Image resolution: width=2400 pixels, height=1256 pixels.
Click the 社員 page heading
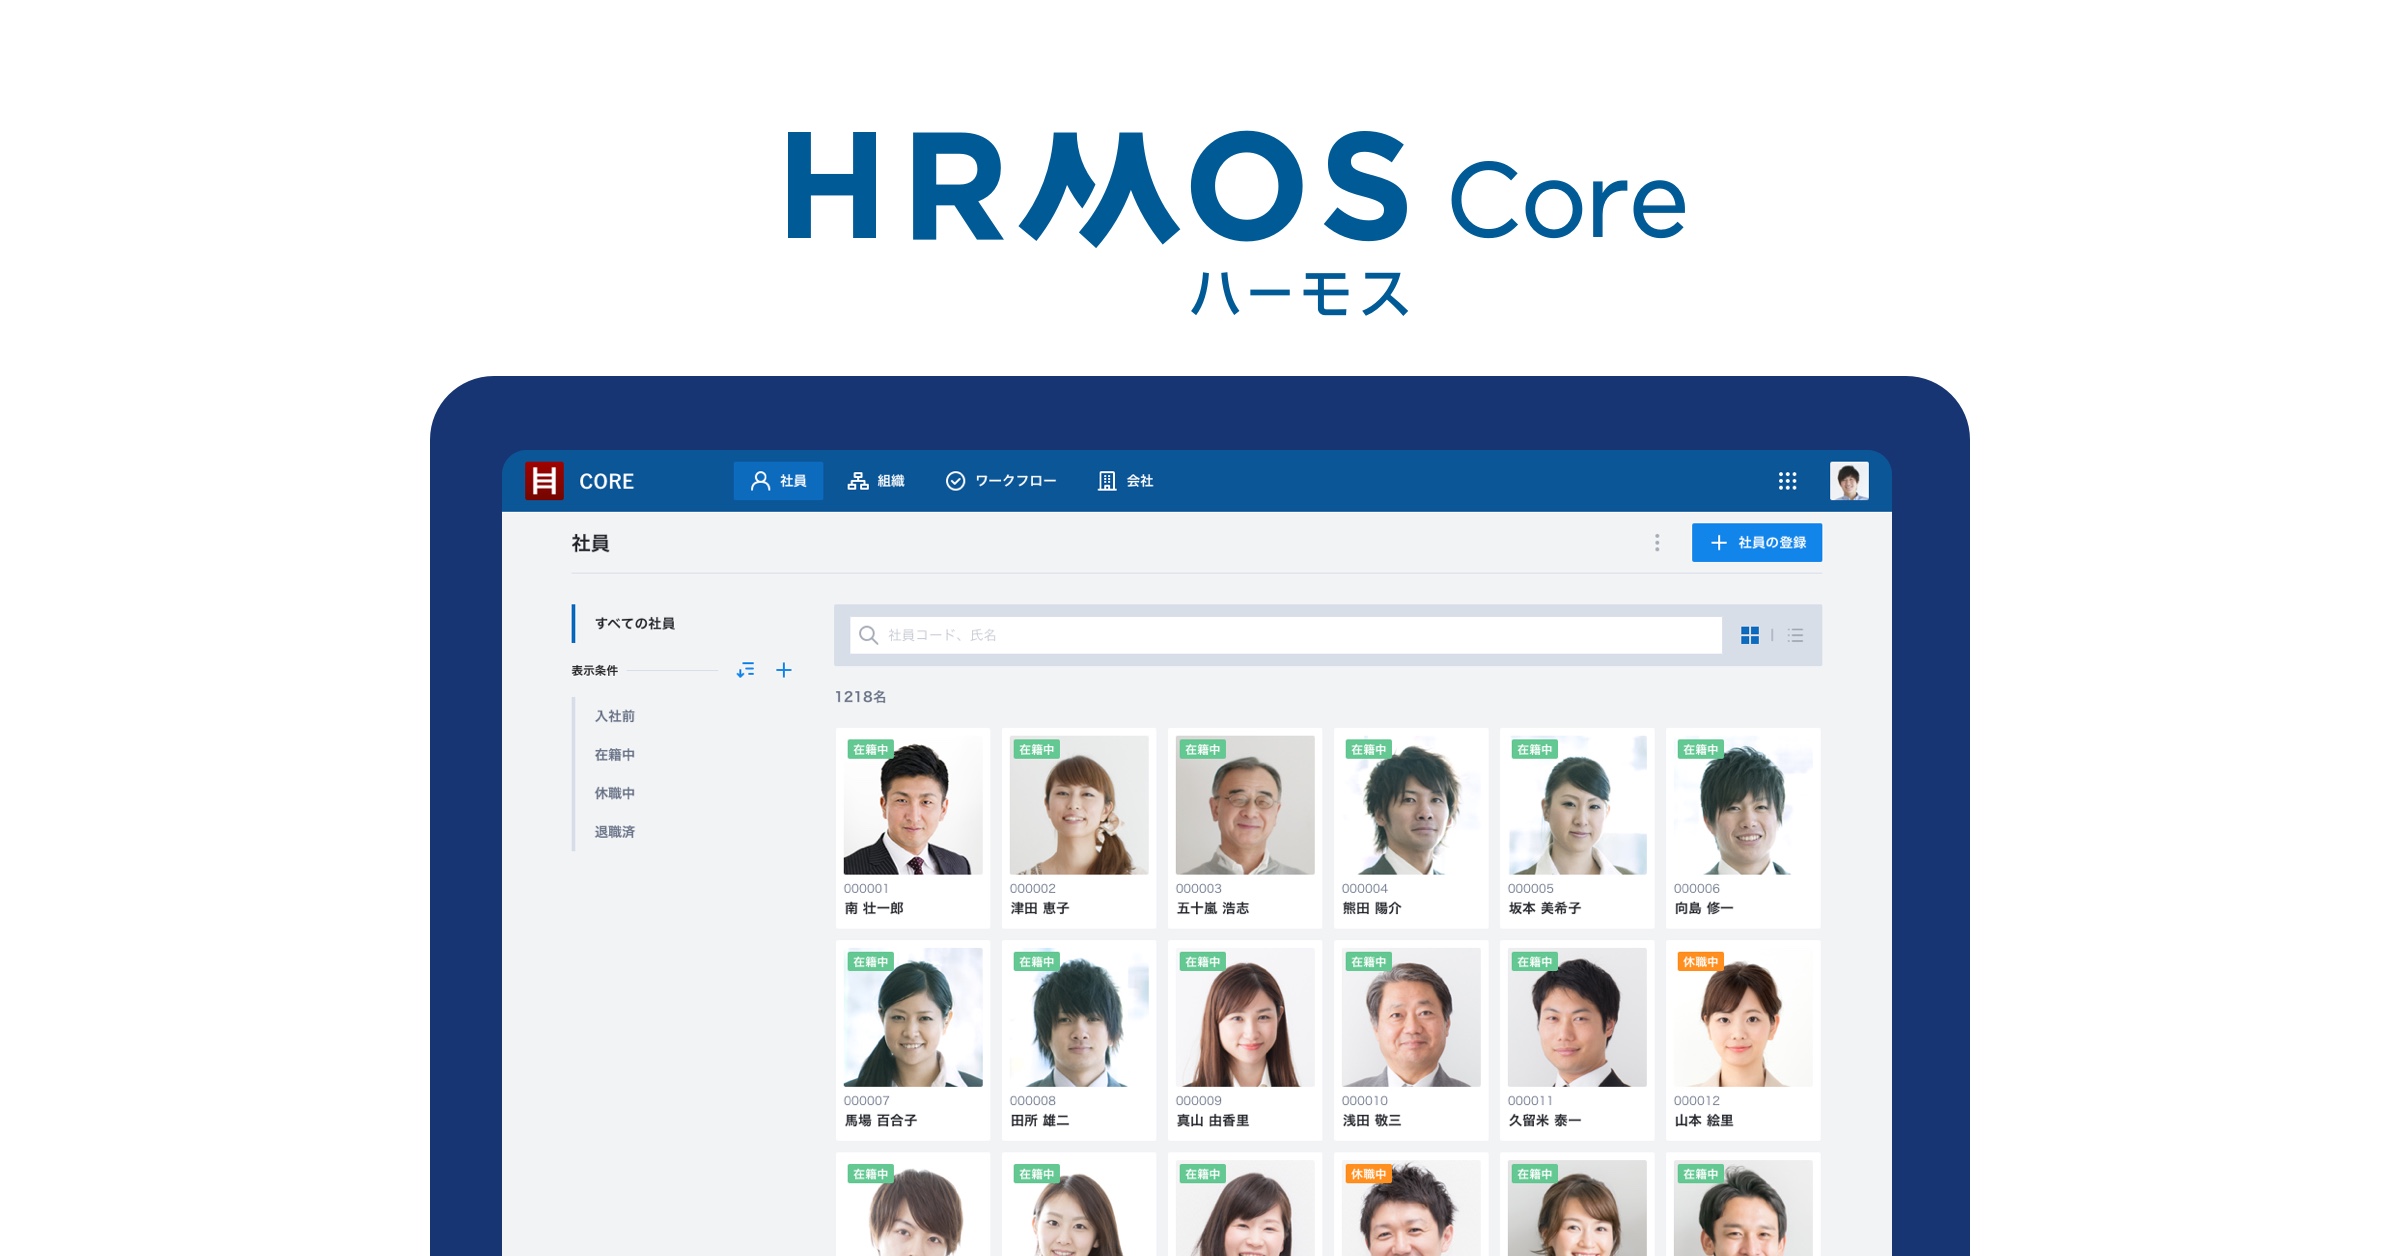pos(590,543)
